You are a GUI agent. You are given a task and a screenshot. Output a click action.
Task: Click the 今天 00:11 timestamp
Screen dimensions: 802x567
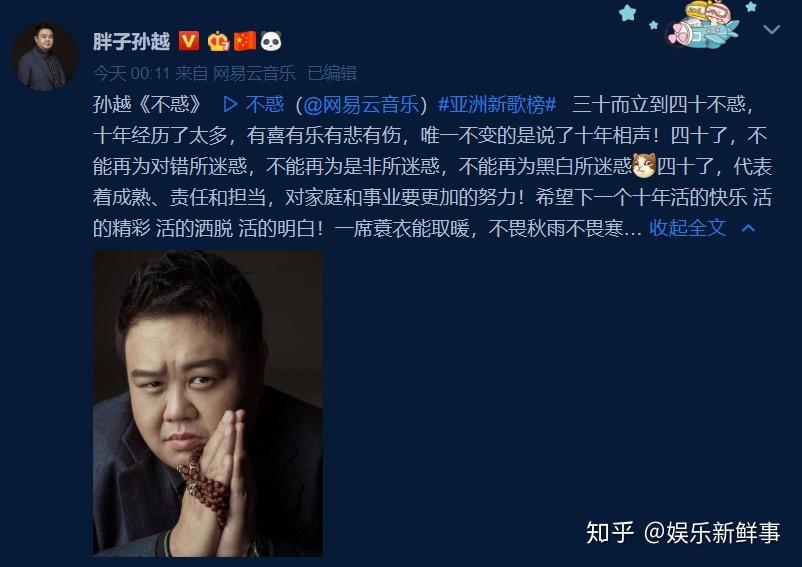coord(131,73)
